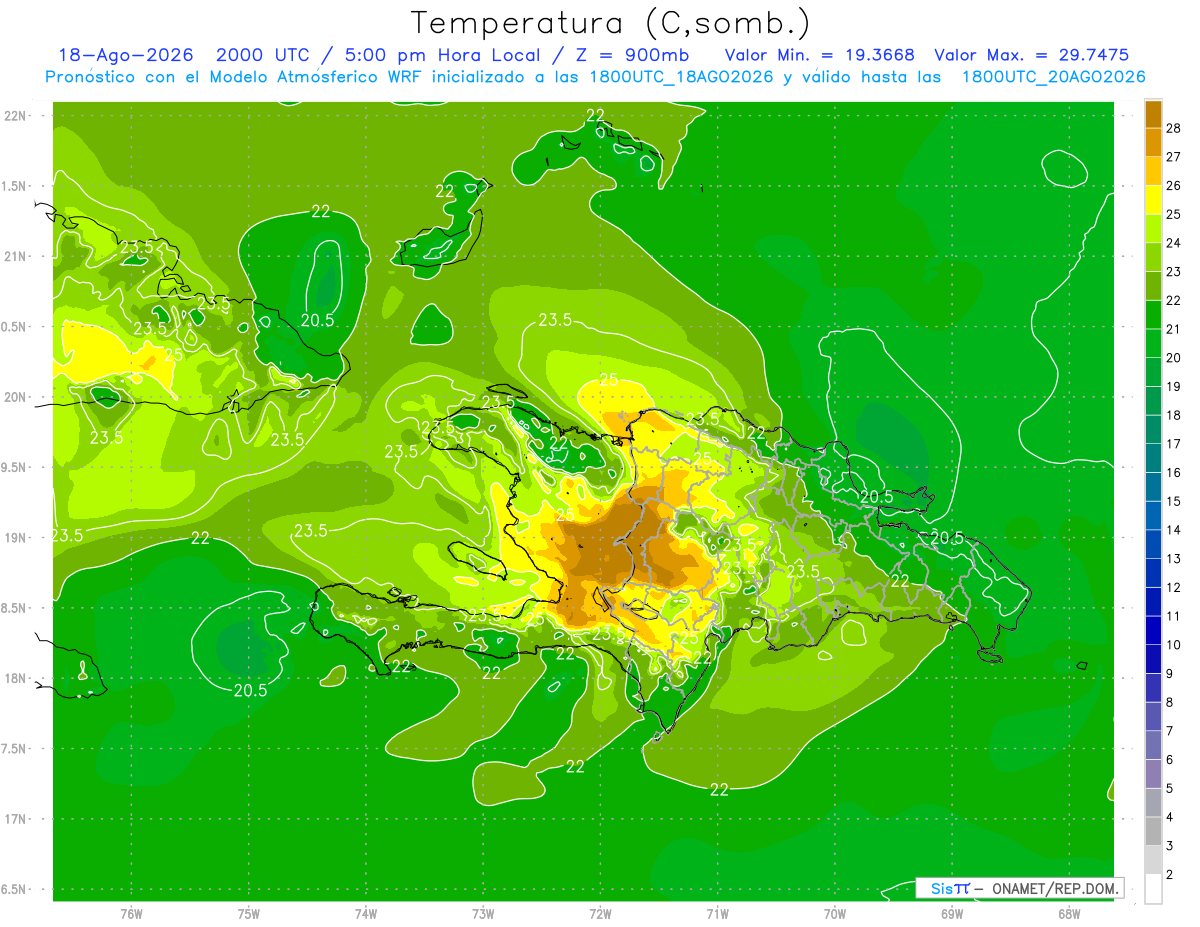Click legend value 26
This screenshot has width=1200, height=927.
coord(1174,185)
